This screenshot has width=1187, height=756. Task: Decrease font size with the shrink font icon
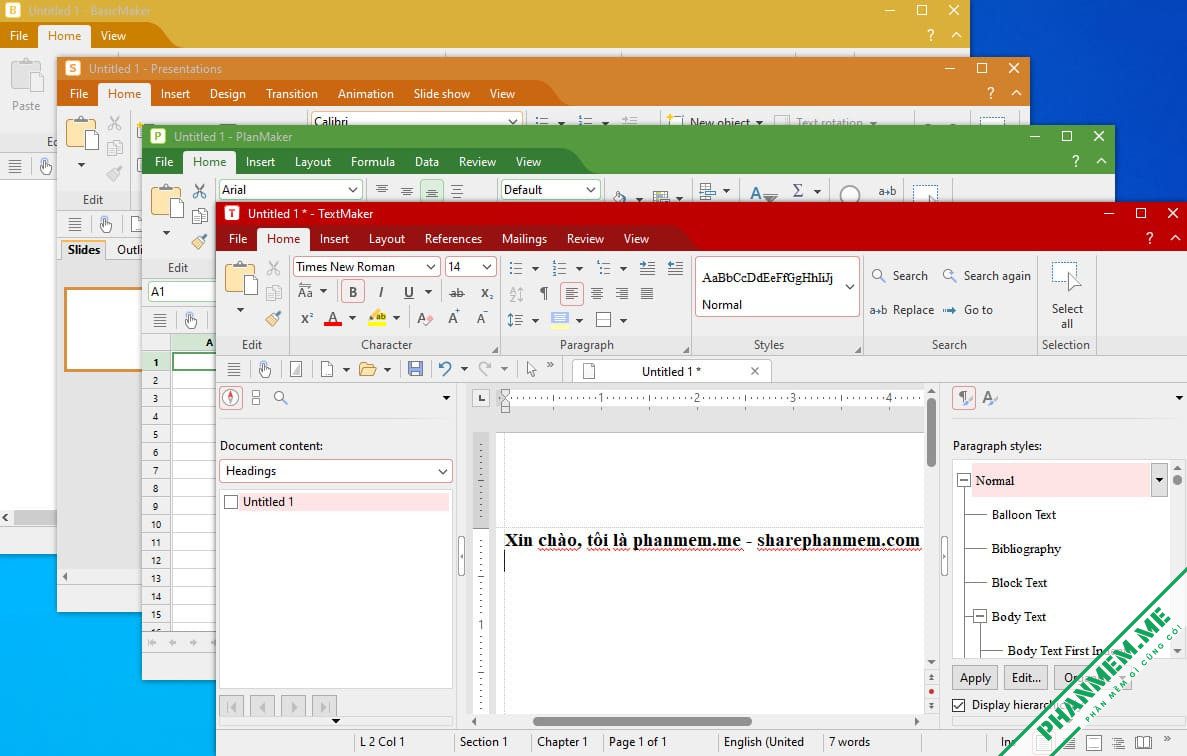pos(481,319)
